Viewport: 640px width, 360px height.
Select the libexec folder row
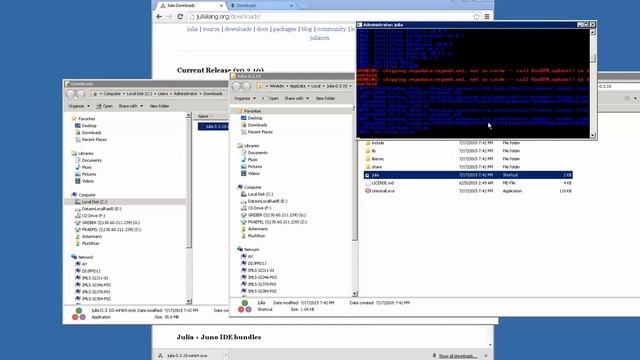[468, 159]
